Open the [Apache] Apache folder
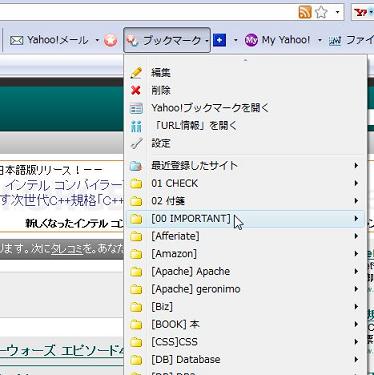 point(245,272)
